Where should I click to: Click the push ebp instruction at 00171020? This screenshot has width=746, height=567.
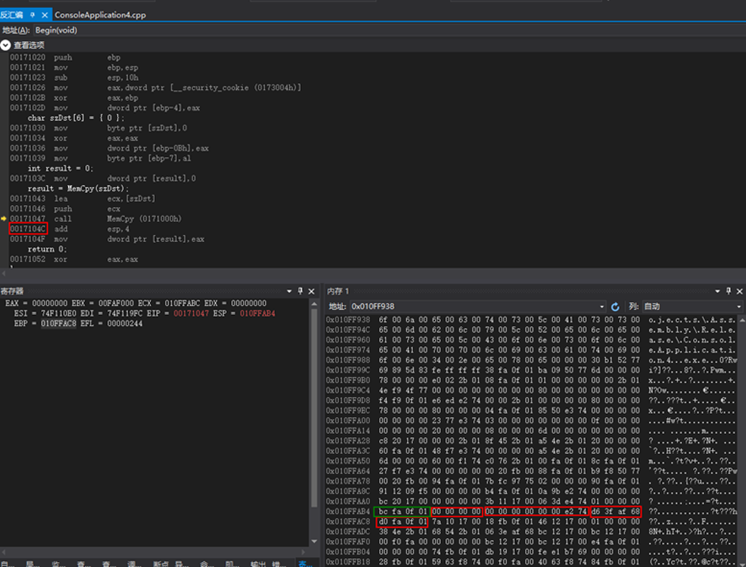pos(65,58)
